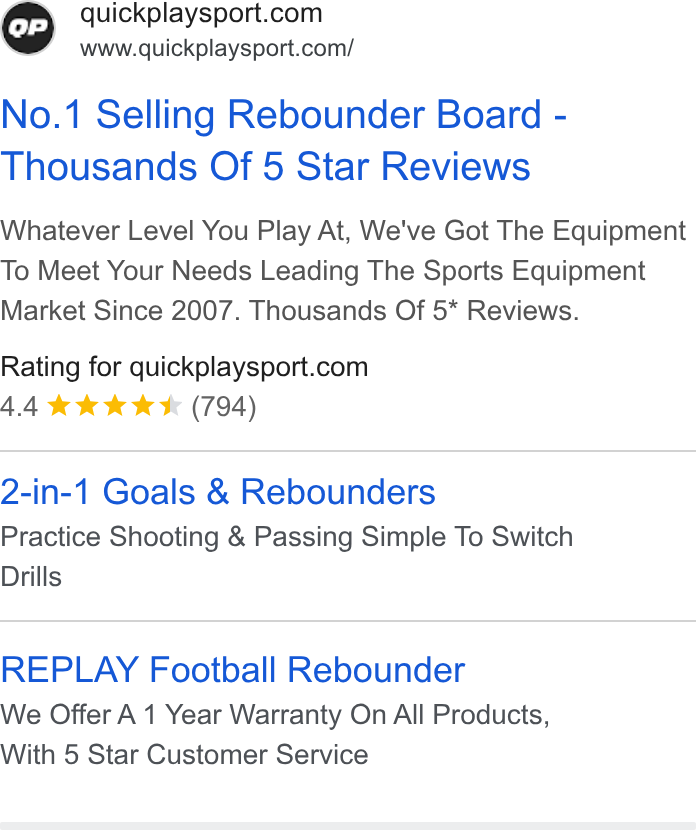This screenshot has width=696, height=830.
Task: Open the (794) review count
Action: click(223, 407)
